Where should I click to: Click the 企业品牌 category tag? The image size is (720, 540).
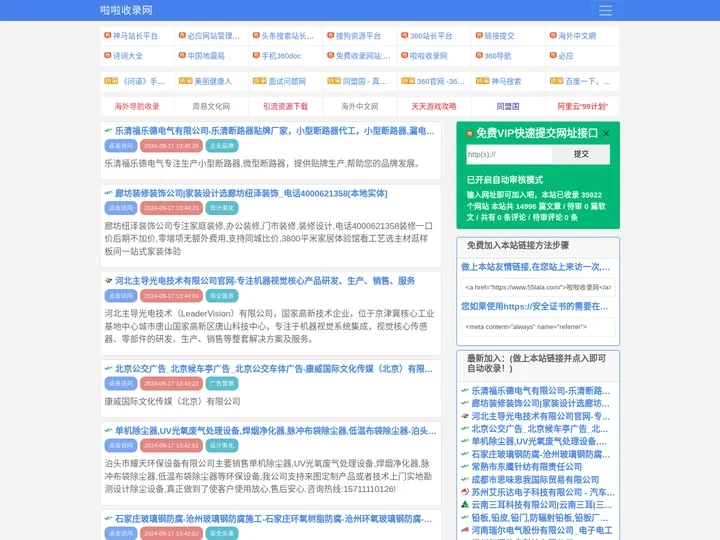coord(222,146)
